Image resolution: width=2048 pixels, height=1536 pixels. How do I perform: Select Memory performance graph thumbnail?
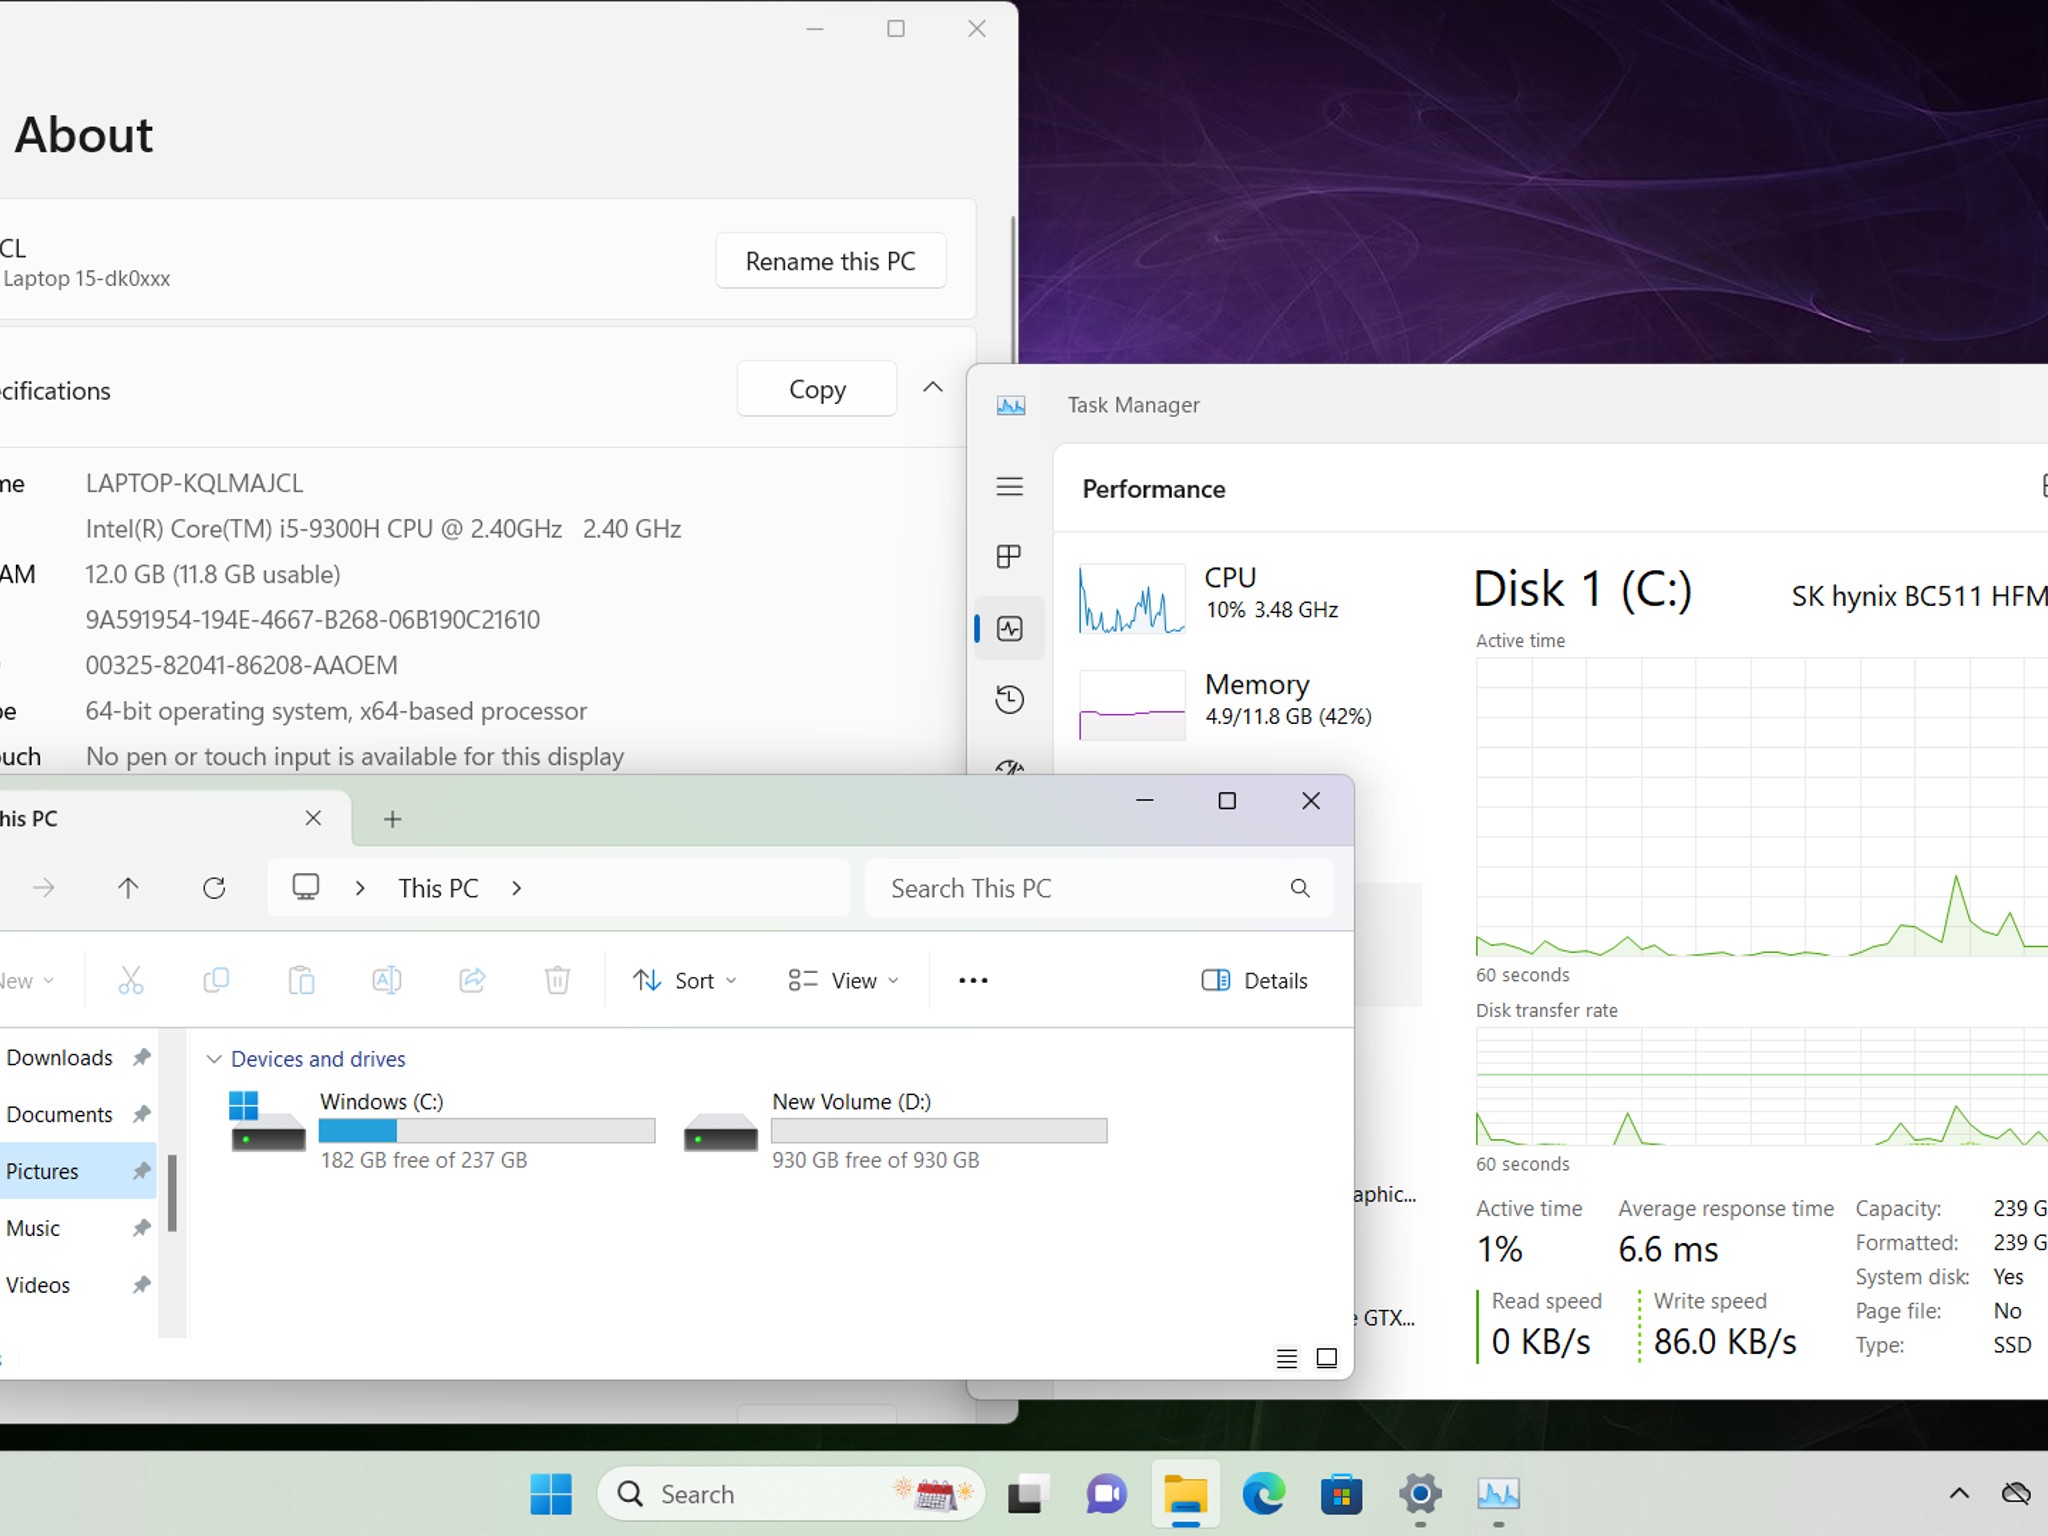[x=1132, y=705]
